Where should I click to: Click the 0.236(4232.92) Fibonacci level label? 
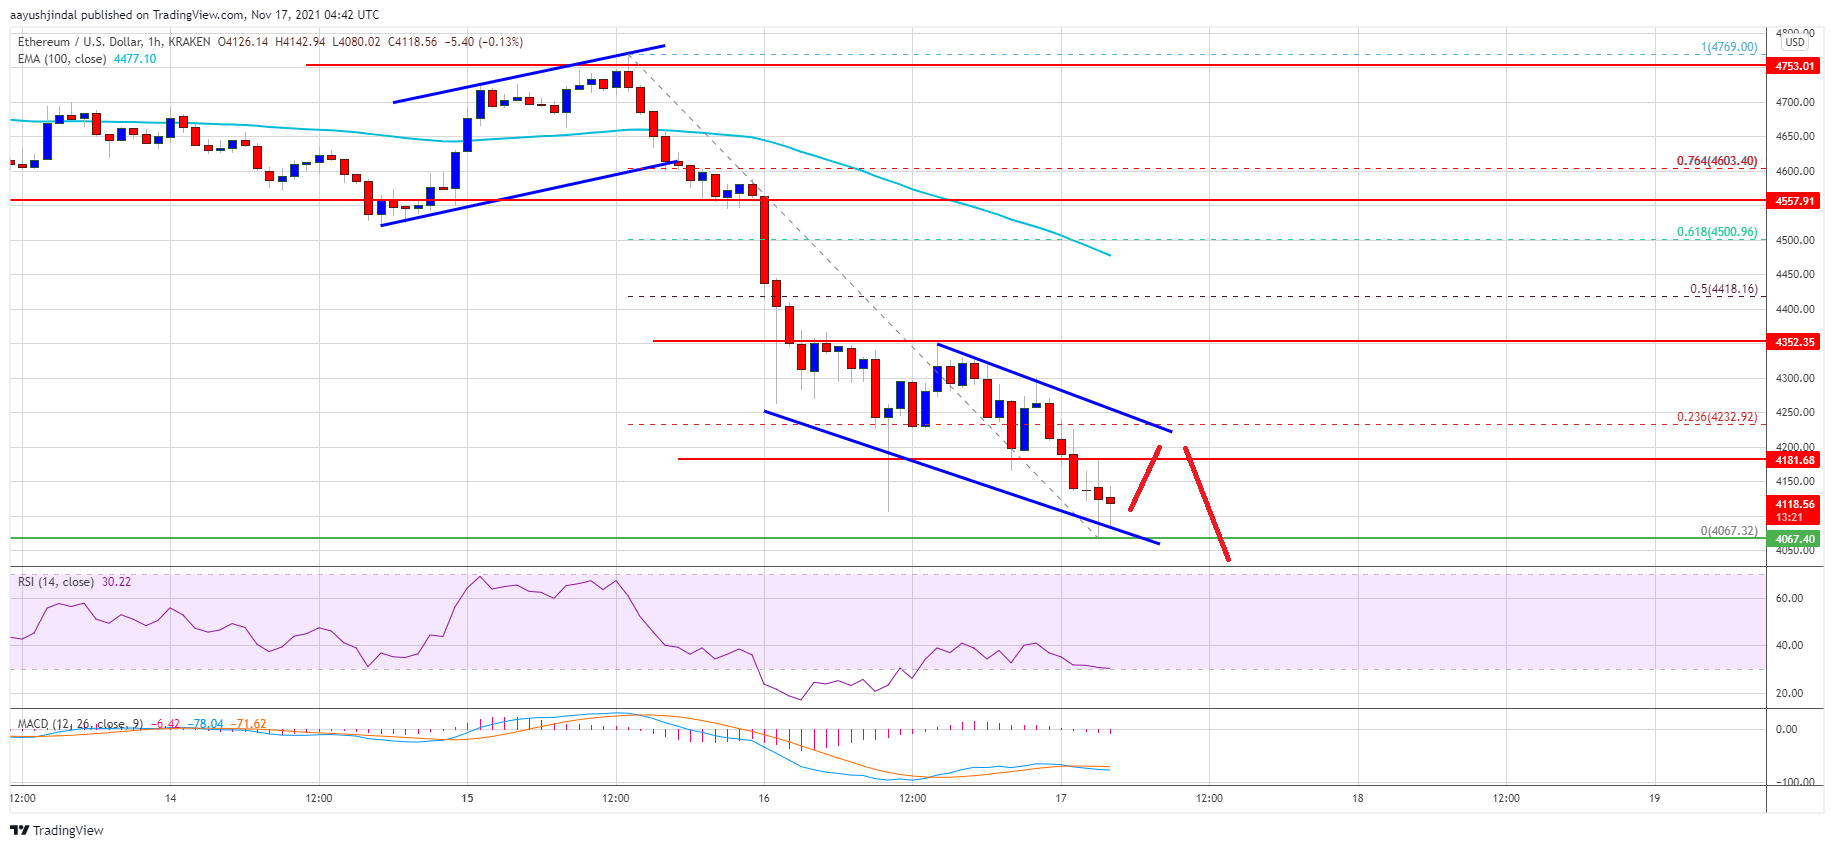click(1717, 417)
